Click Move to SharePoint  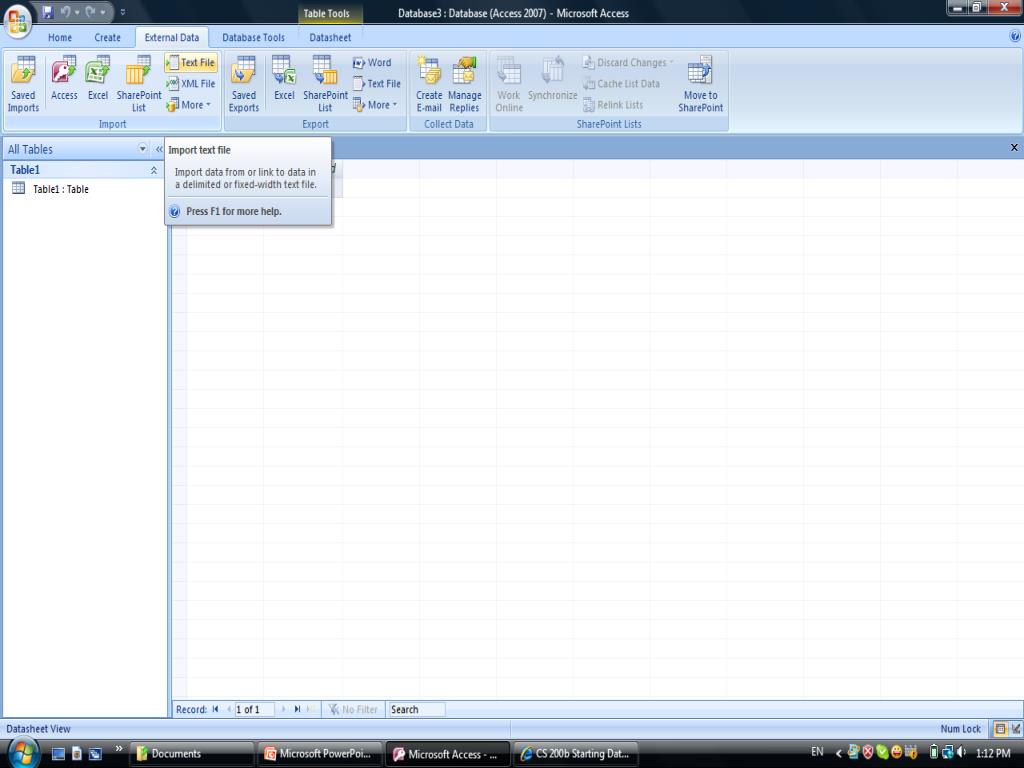[x=700, y=84]
